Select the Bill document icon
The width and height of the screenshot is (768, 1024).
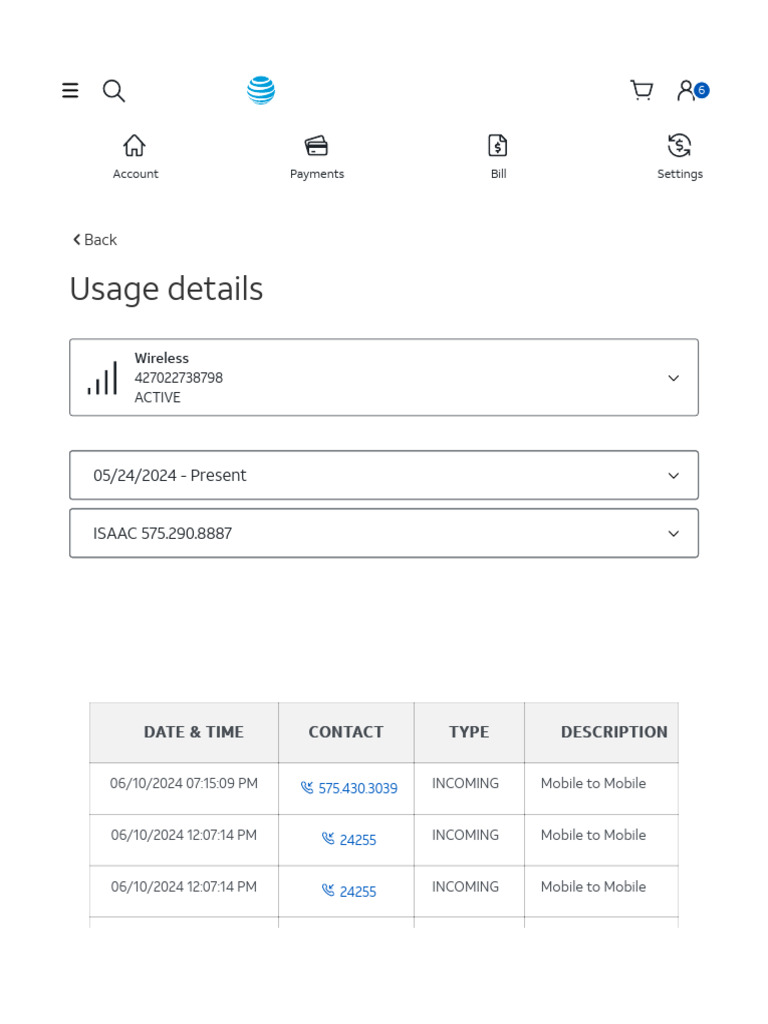(x=498, y=146)
